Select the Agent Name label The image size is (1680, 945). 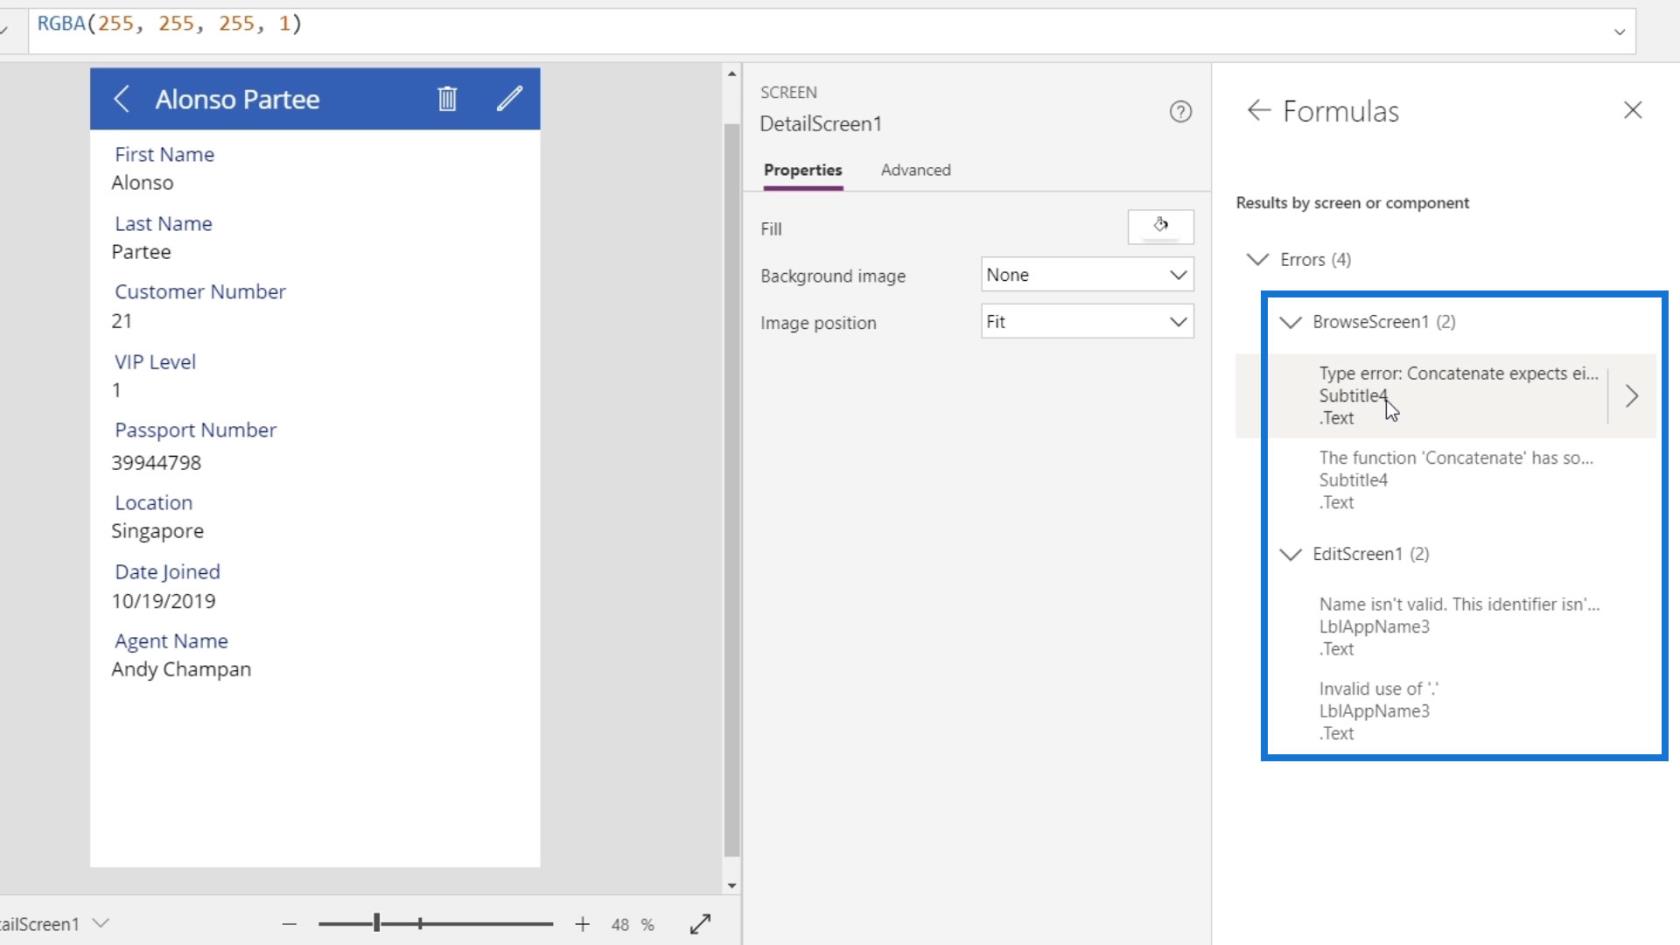[x=171, y=641]
